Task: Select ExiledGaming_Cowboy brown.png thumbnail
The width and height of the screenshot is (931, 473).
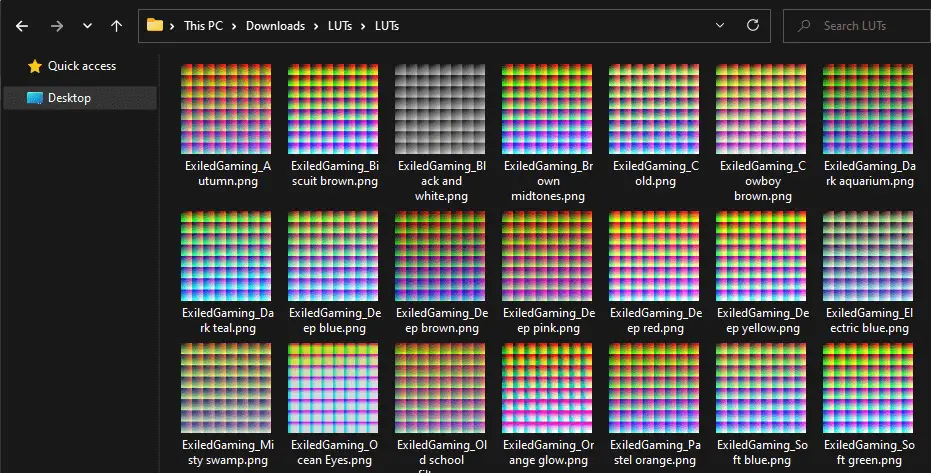Action: coord(761,109)
